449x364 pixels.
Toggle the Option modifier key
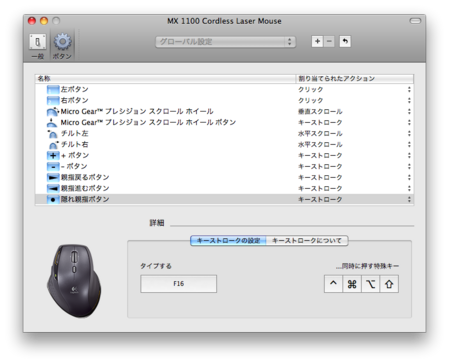(x=370, y=284)
